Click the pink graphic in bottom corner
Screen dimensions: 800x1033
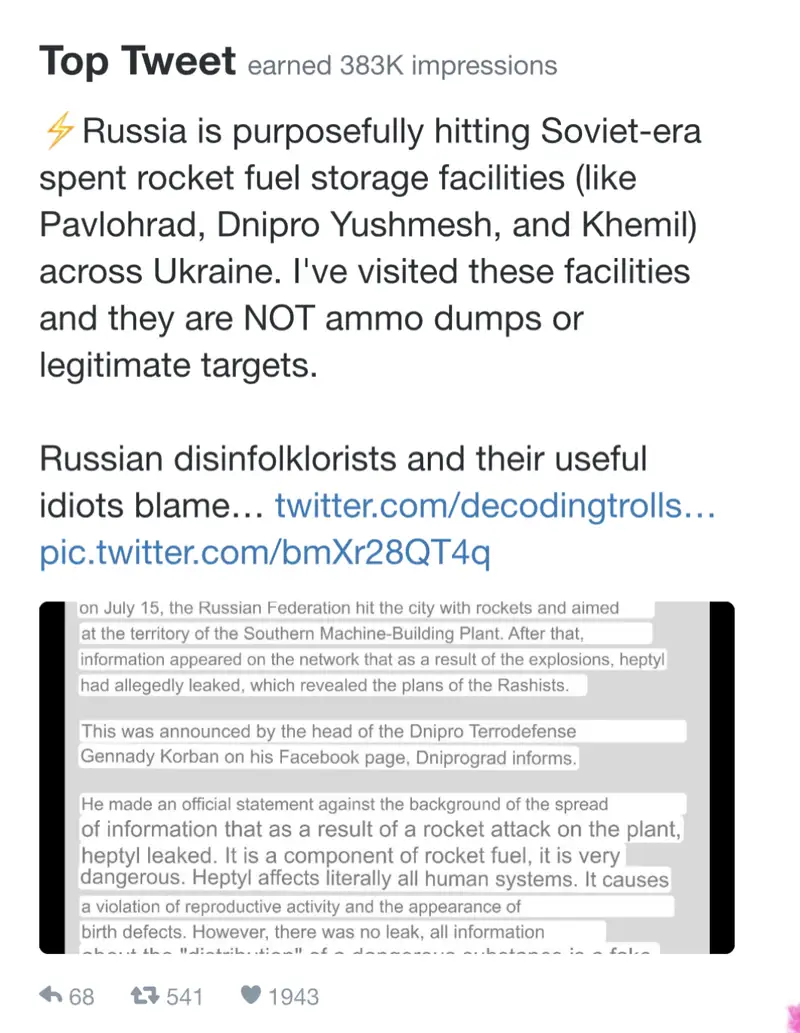[x=791, y=1011]
